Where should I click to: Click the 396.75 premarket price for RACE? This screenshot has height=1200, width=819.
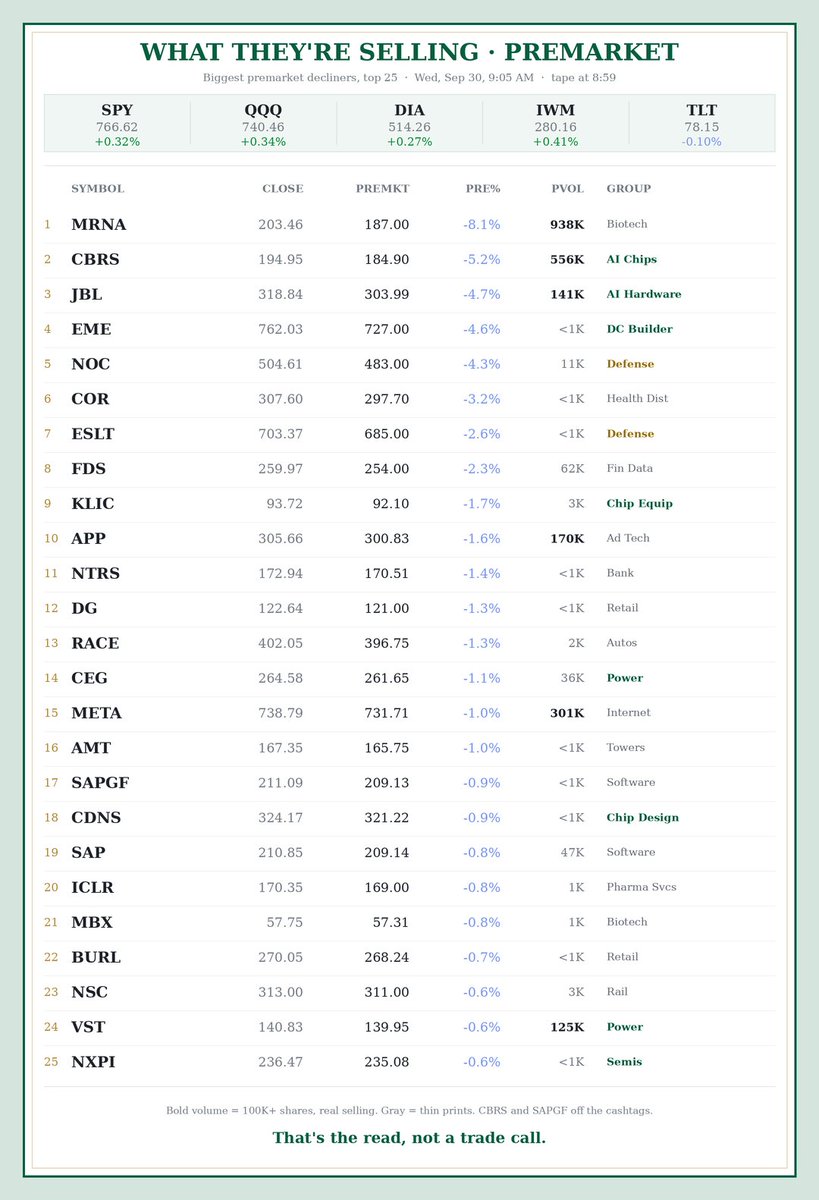pos(386,643)
